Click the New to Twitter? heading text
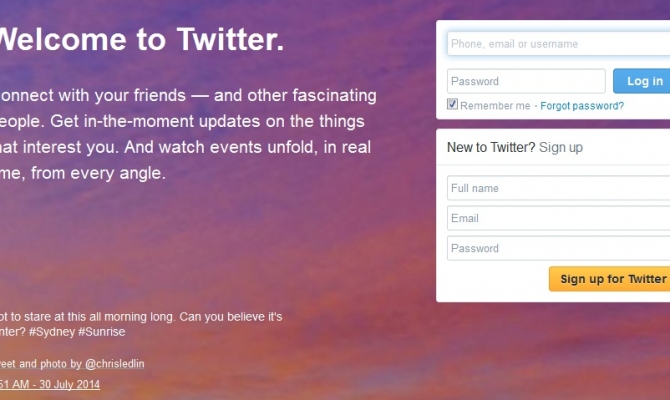This screenshot has height=400, width=670. (x=491, y=147)
